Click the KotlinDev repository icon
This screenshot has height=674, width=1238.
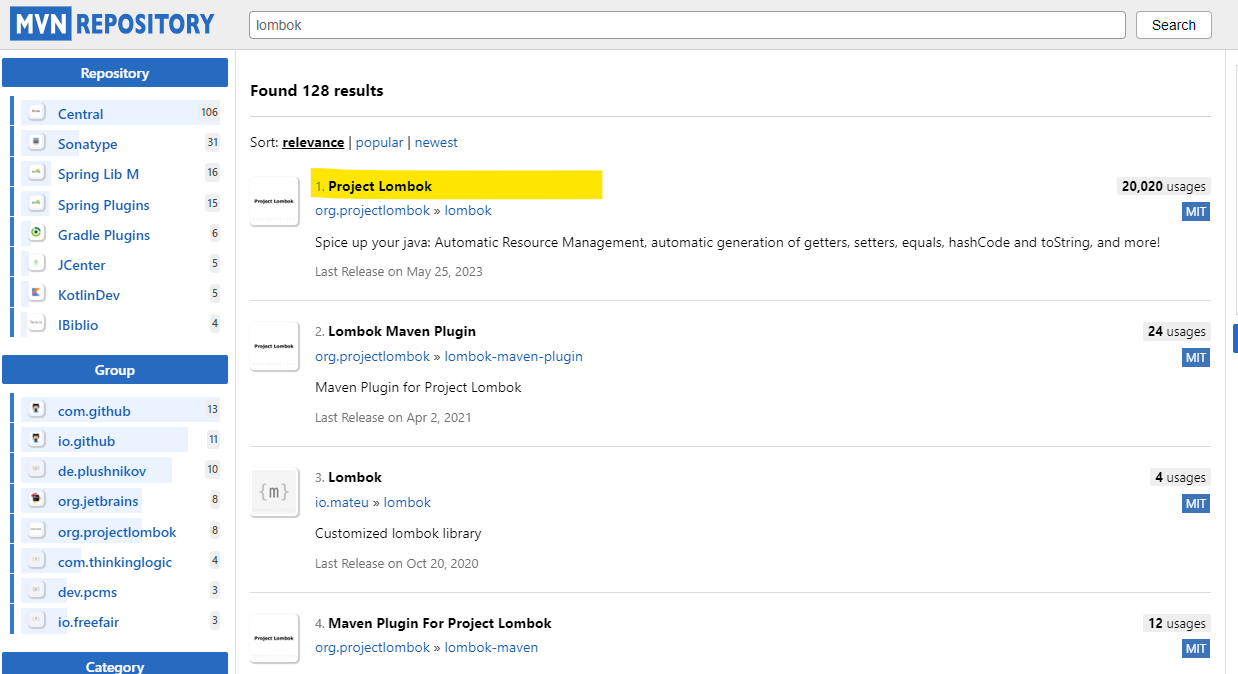coord(36,294)
